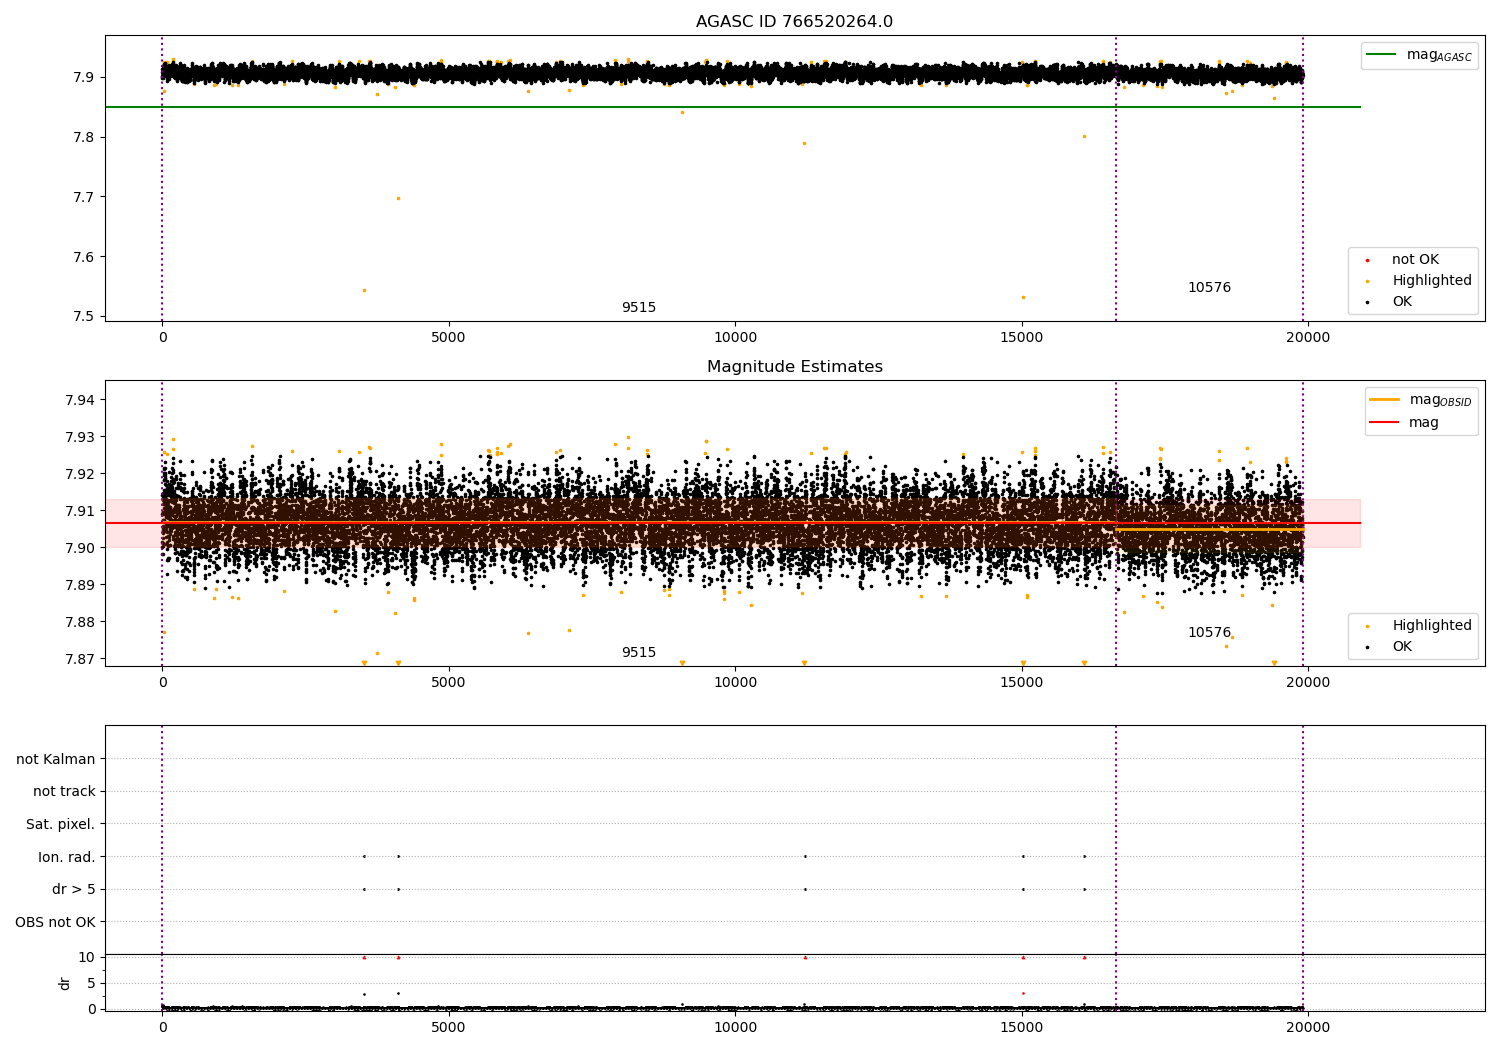Click the 'not track' y-axis label
Screen dimensions: 1500x1050
click(x=64, y=791)
